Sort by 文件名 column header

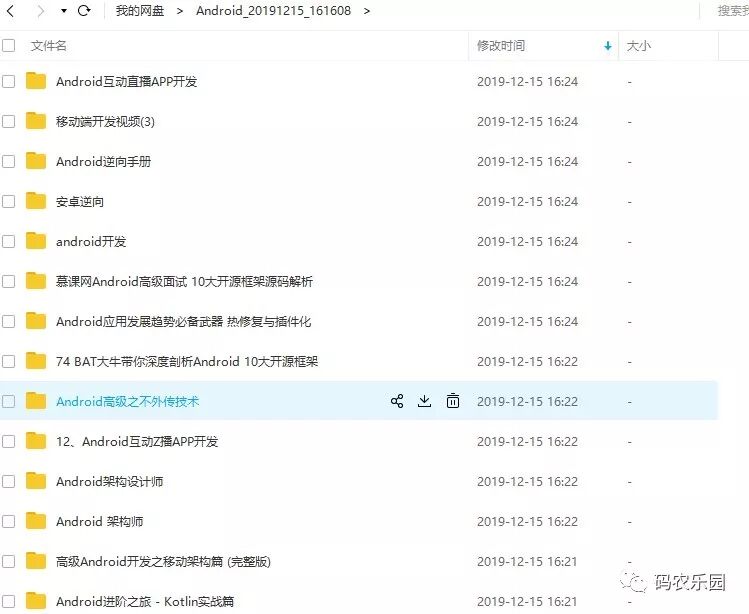tap(49, 46)
